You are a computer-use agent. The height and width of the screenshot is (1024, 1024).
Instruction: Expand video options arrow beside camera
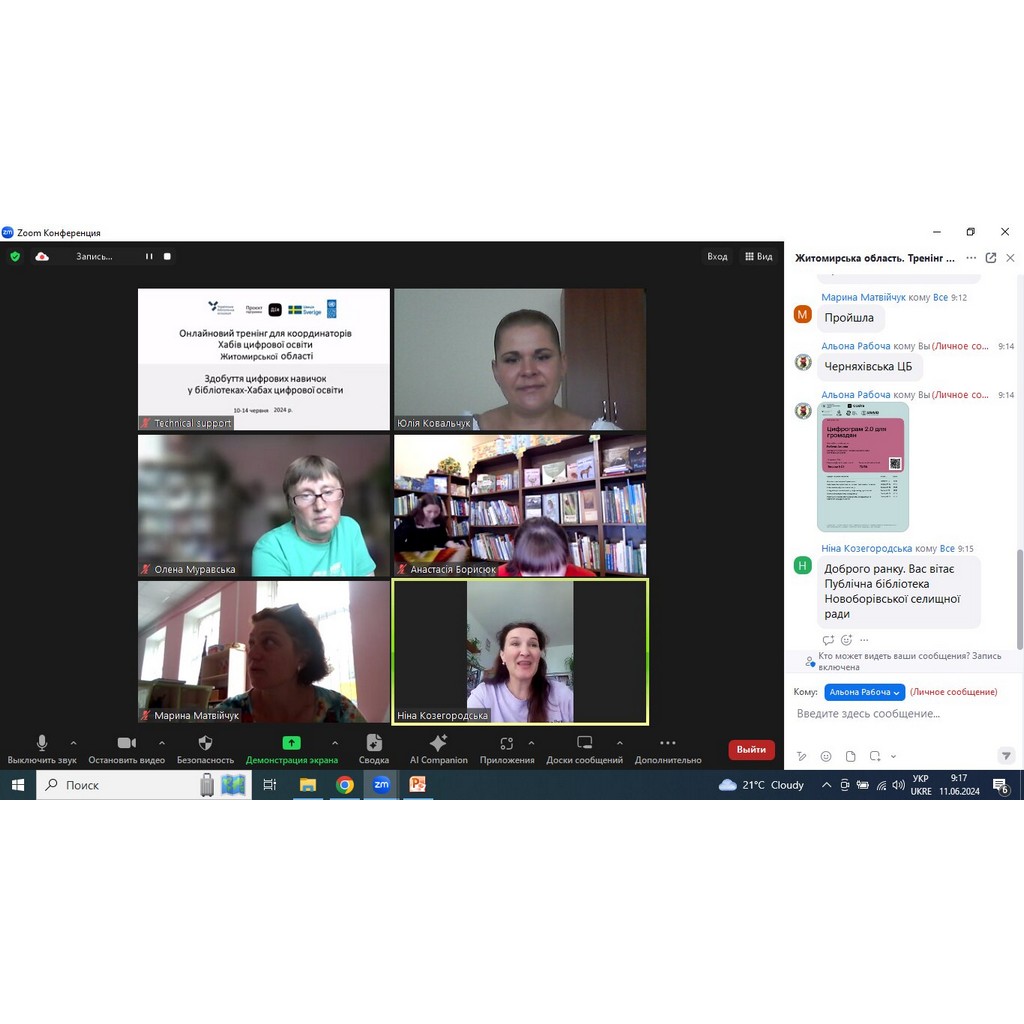[x=162, y=743]
